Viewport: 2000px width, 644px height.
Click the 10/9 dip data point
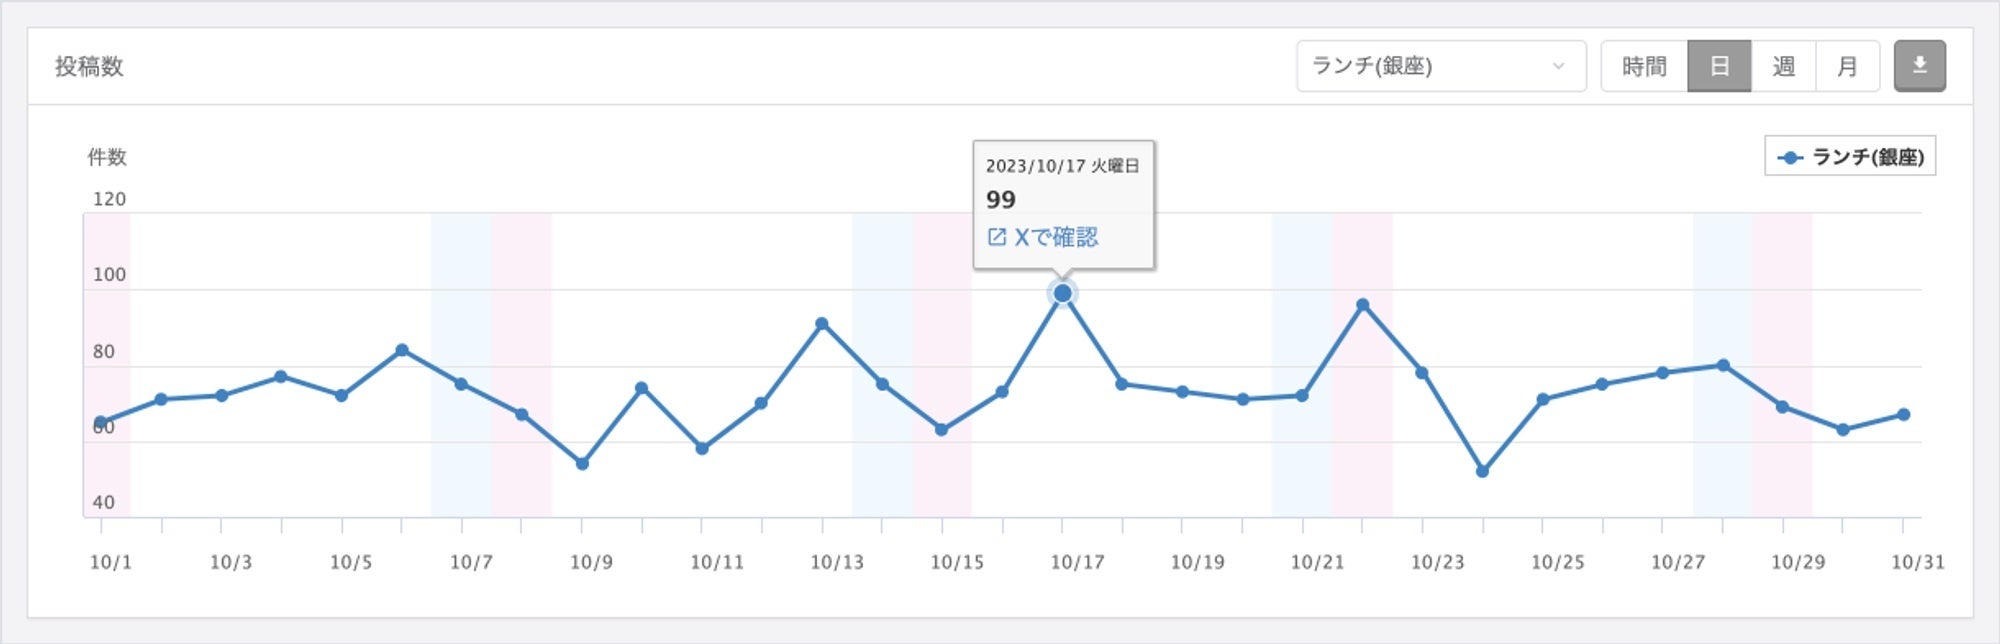(582, 464)
